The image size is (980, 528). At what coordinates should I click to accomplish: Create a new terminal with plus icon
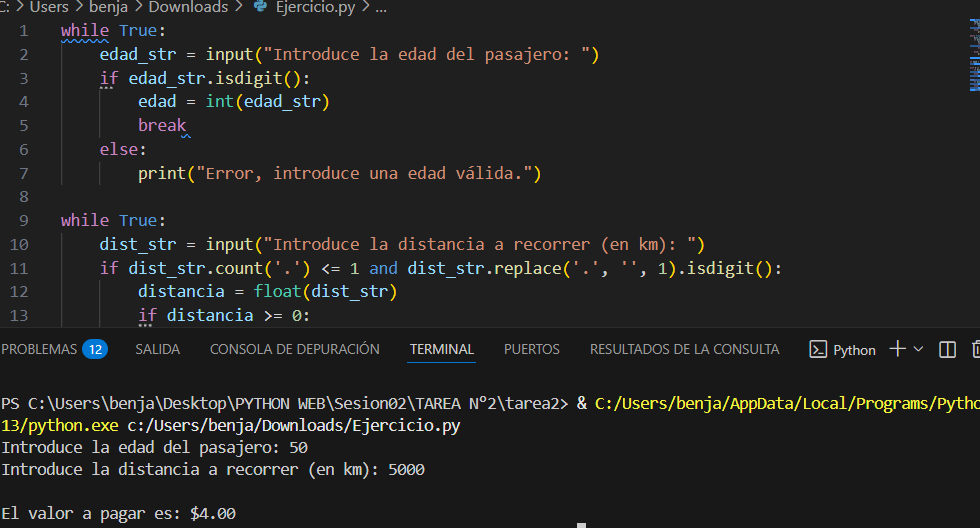898,349
